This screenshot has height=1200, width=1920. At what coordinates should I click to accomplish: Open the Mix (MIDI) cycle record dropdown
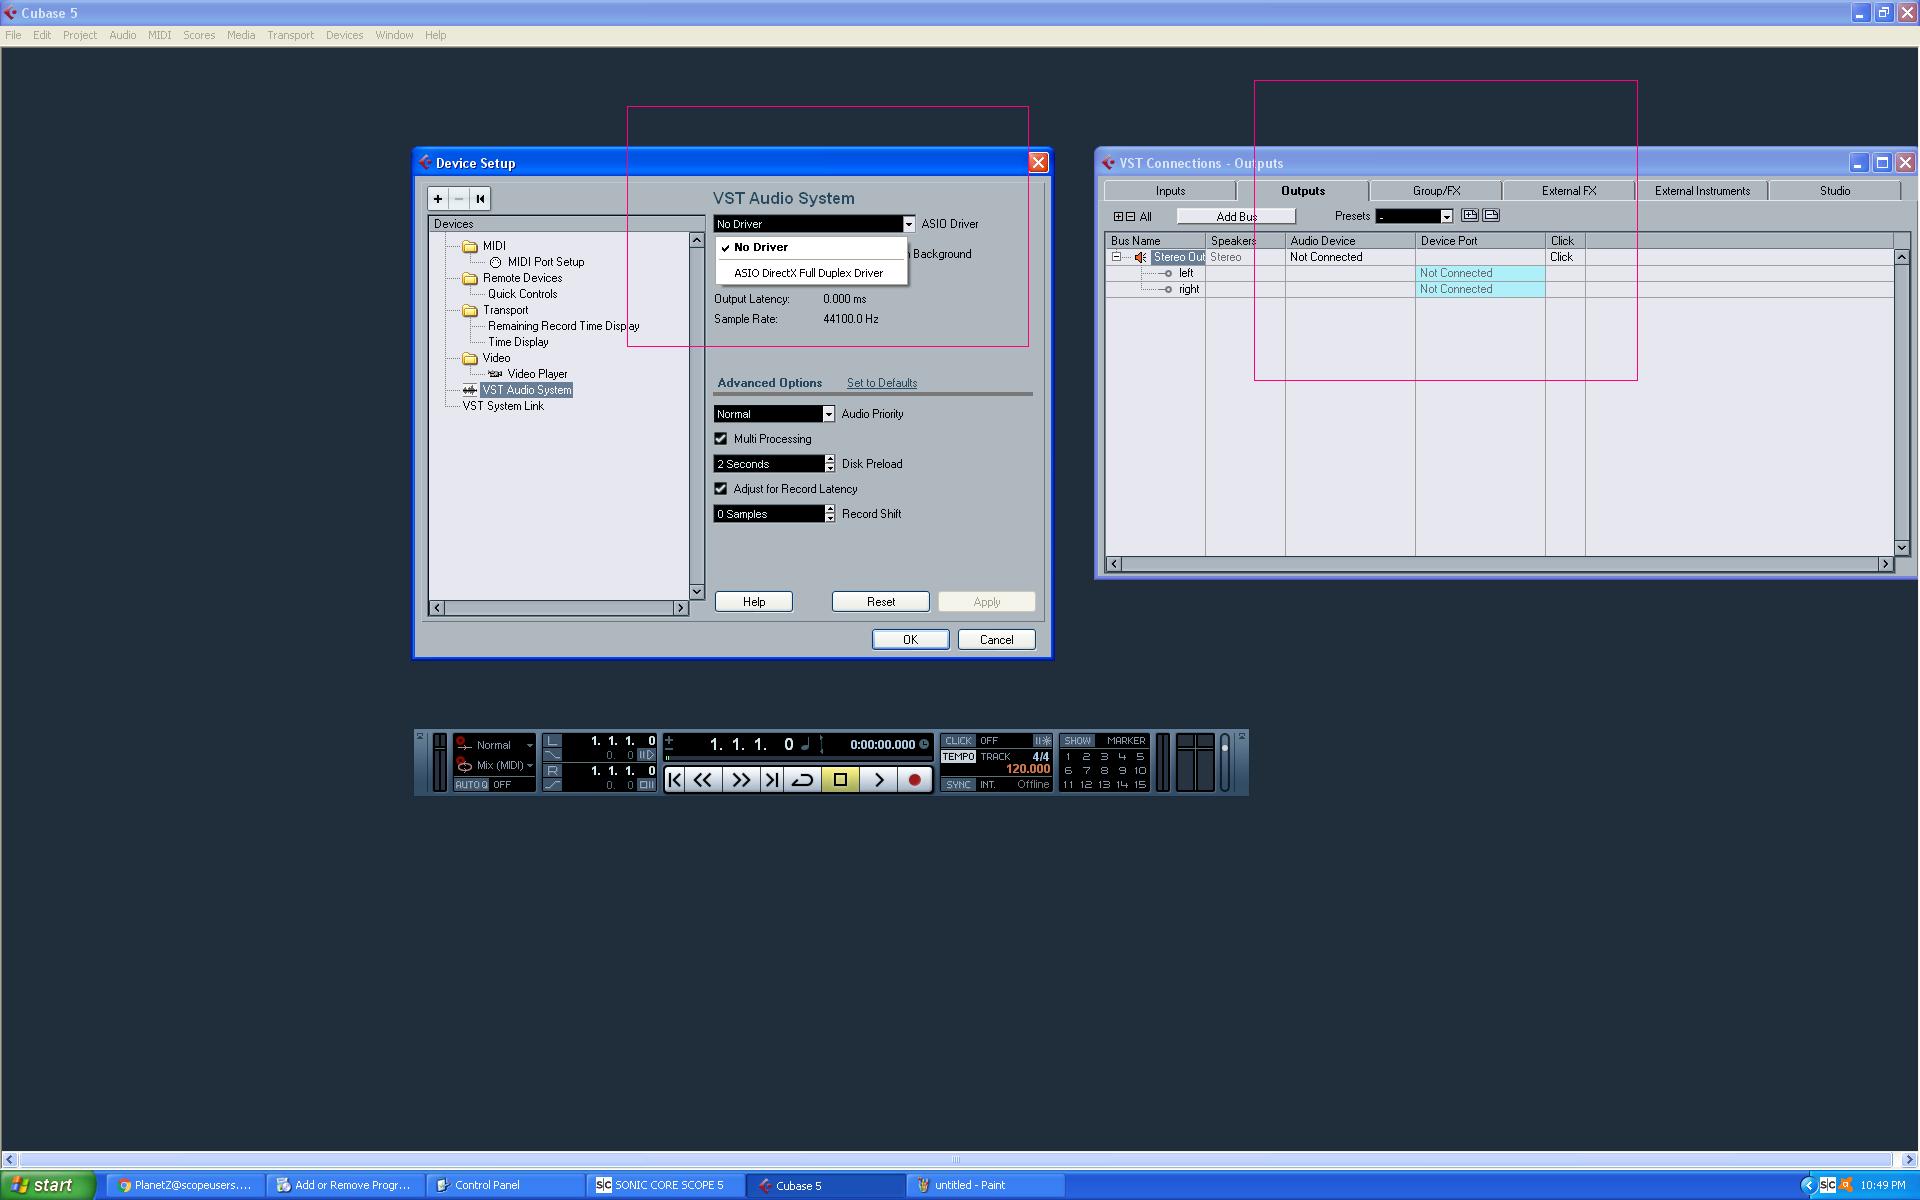[529, 766]
